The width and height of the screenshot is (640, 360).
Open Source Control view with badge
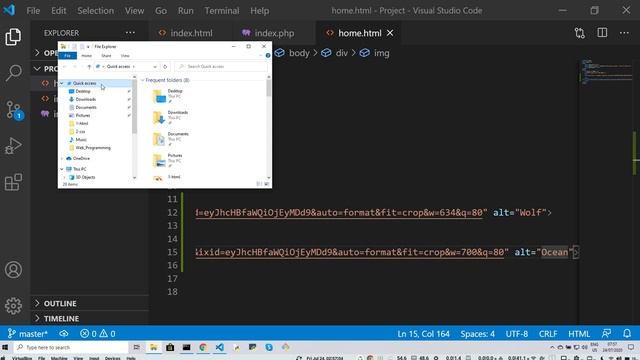[x=14, y=110]
